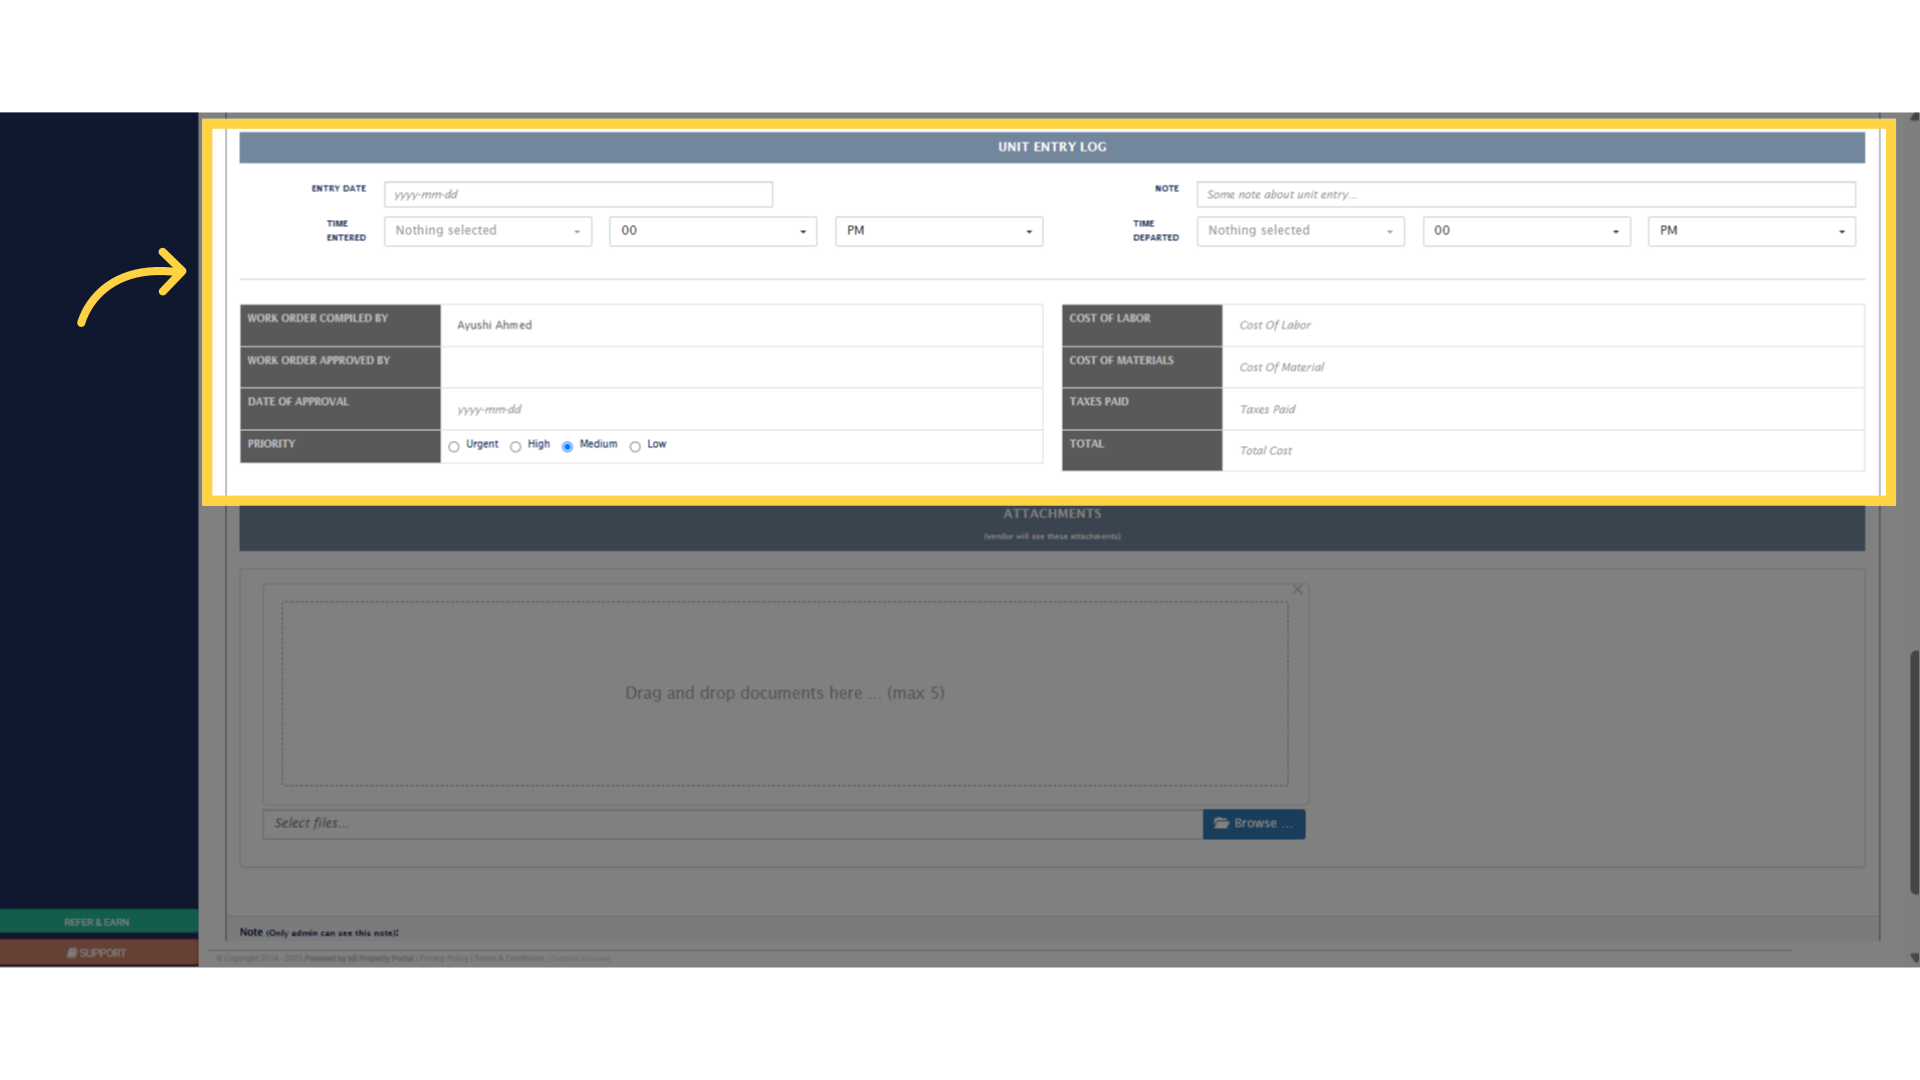The image size is (1920, 1080).
Task: Open the Terms & Conditions link
Action: pos(508,957)
